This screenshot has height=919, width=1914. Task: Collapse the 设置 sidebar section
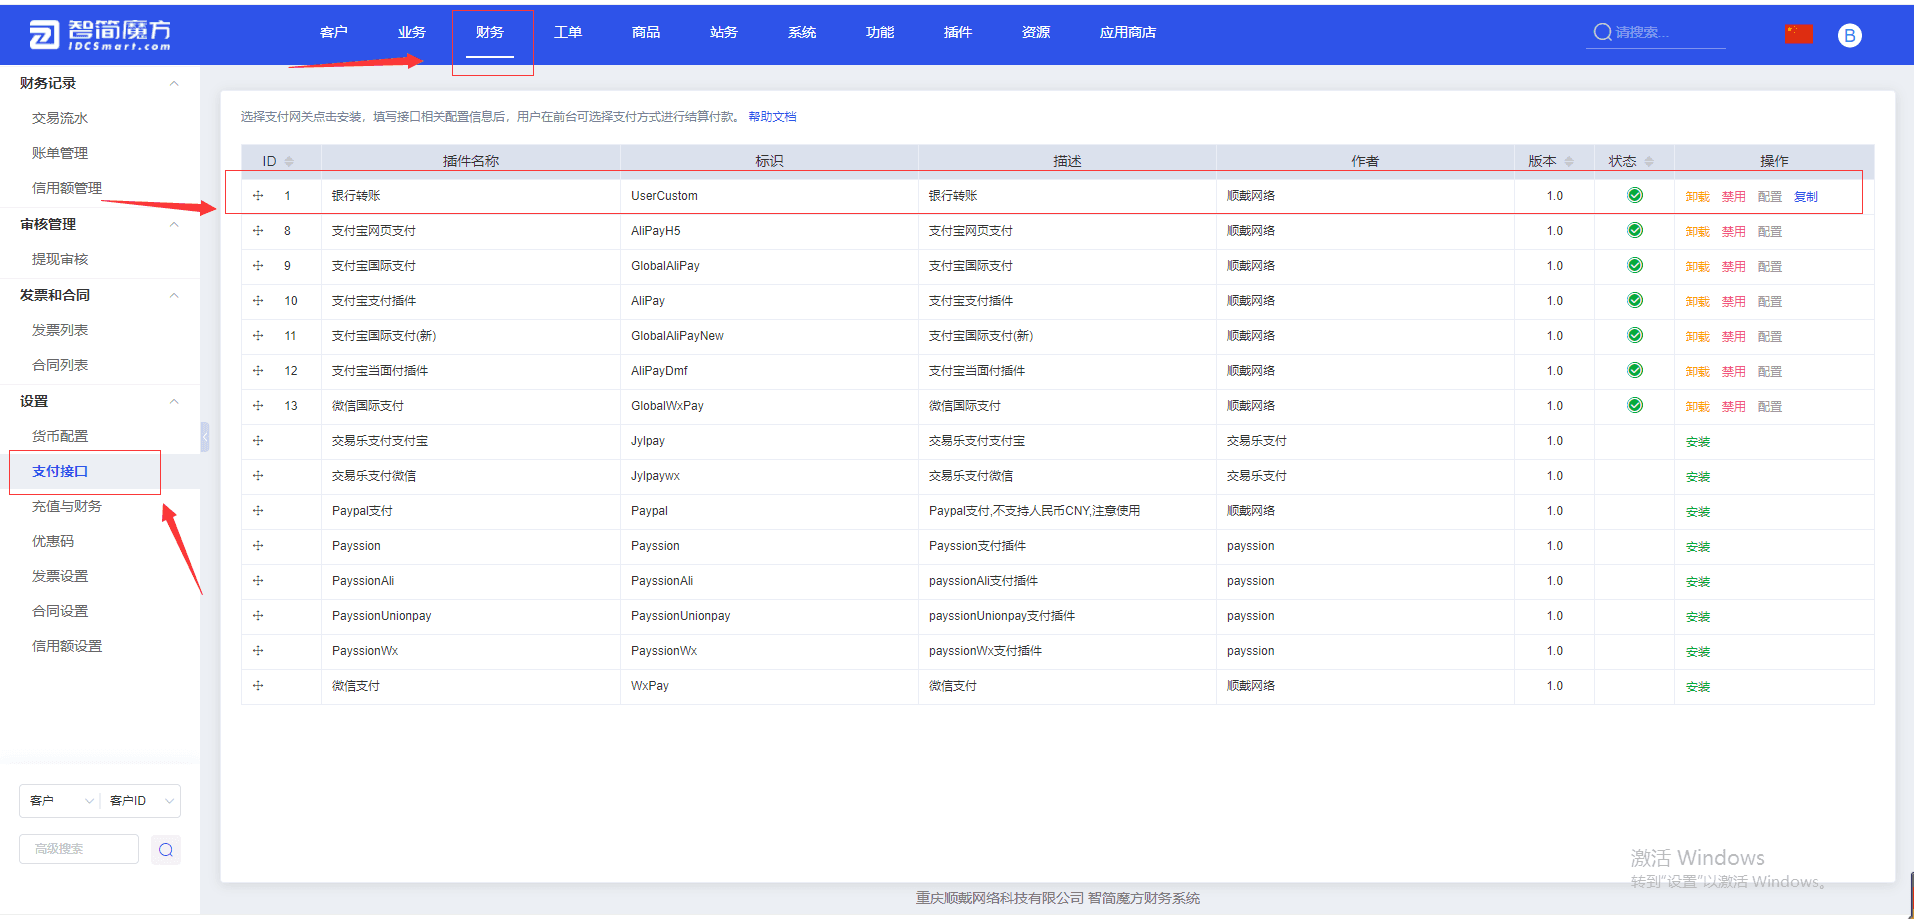[174, 401]
